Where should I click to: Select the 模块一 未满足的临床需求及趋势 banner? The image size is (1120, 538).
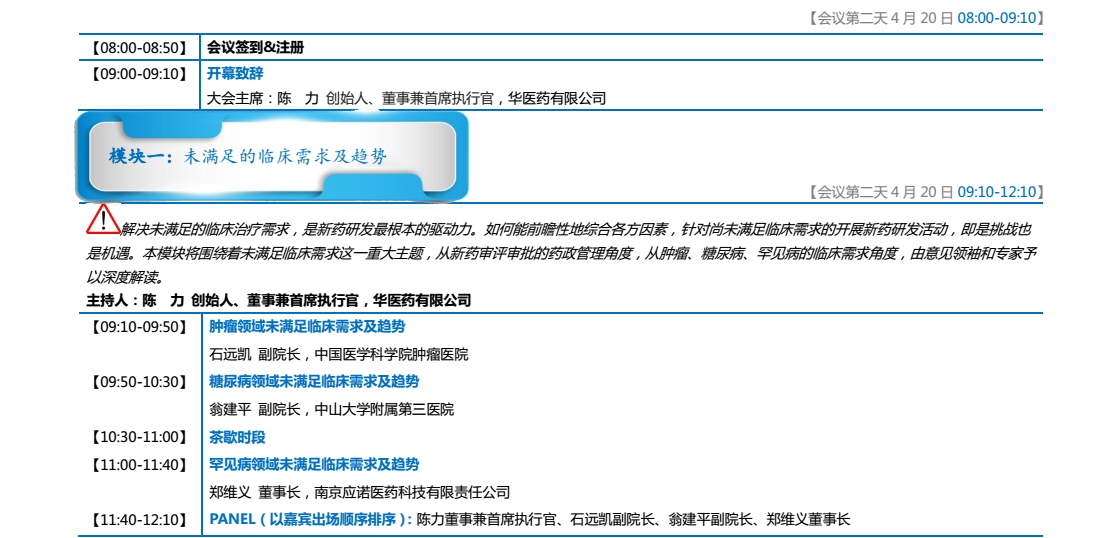point(272,156)
